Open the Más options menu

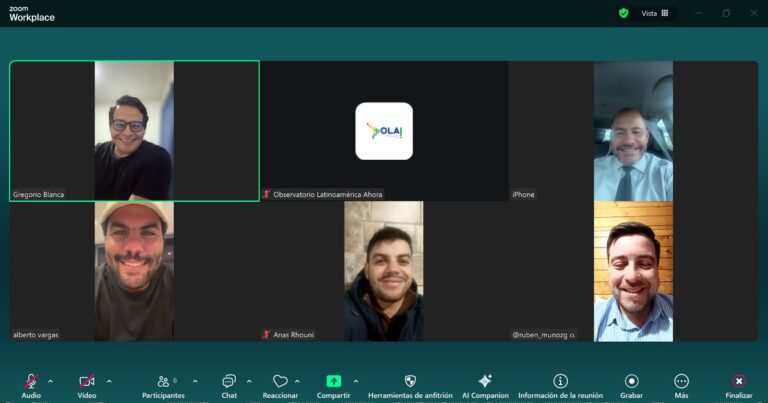pyautogui.click(x=681, y=386)
